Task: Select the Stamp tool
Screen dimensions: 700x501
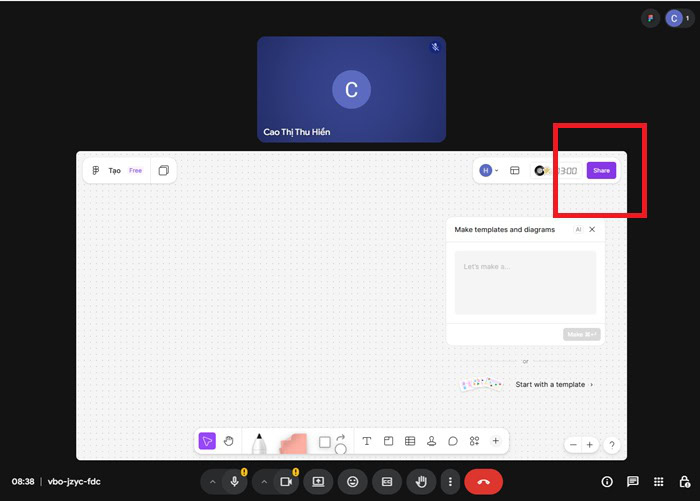Action: [x=431, y=441]
